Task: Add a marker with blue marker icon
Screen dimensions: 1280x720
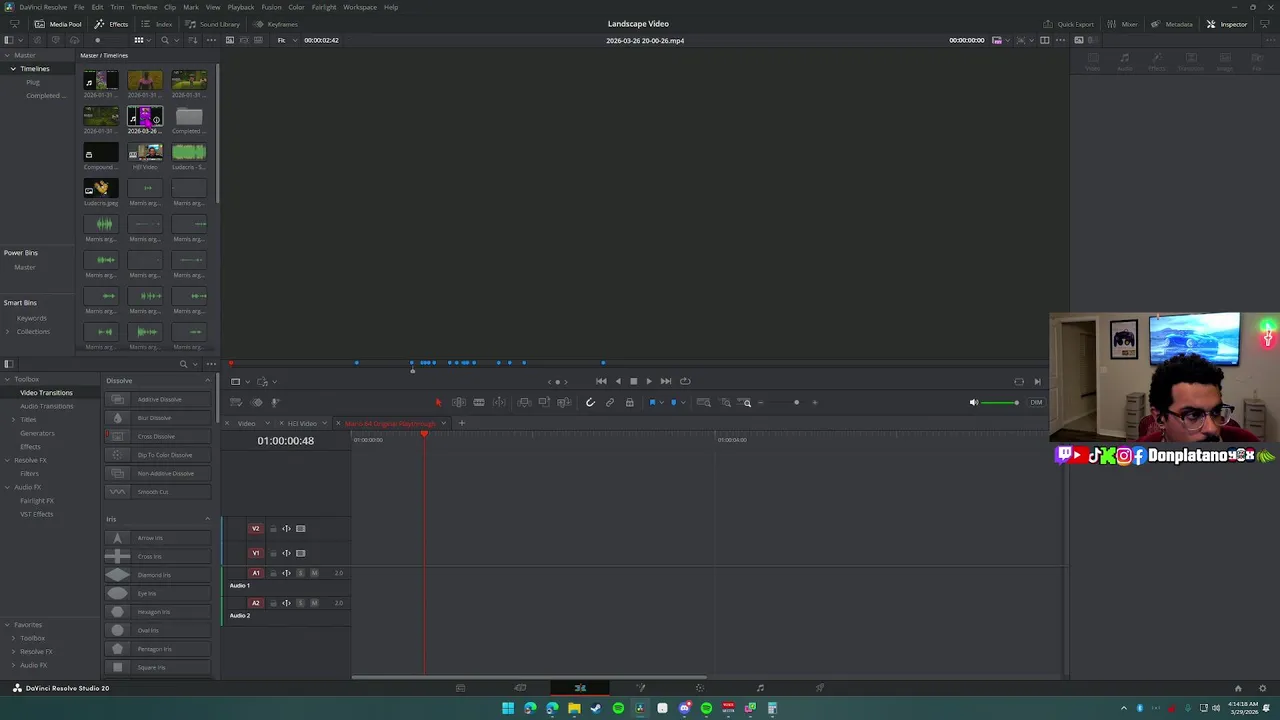Action: [x=673, y=402]
